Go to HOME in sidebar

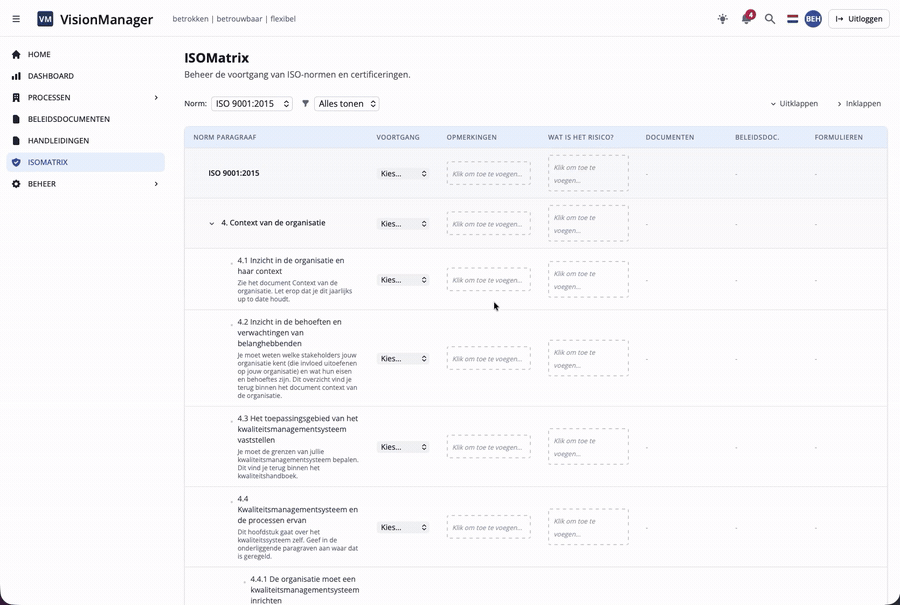click(x=86, y=55)
